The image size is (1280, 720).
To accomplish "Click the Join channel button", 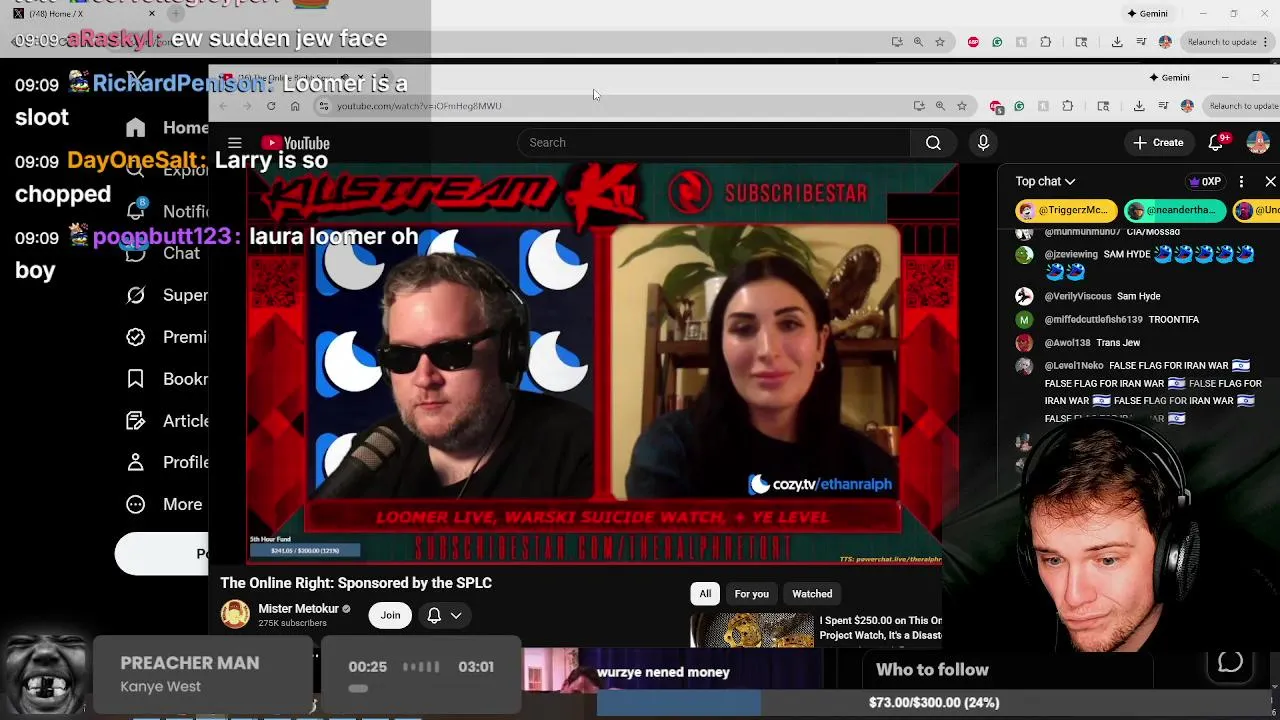I will [390, 616].
